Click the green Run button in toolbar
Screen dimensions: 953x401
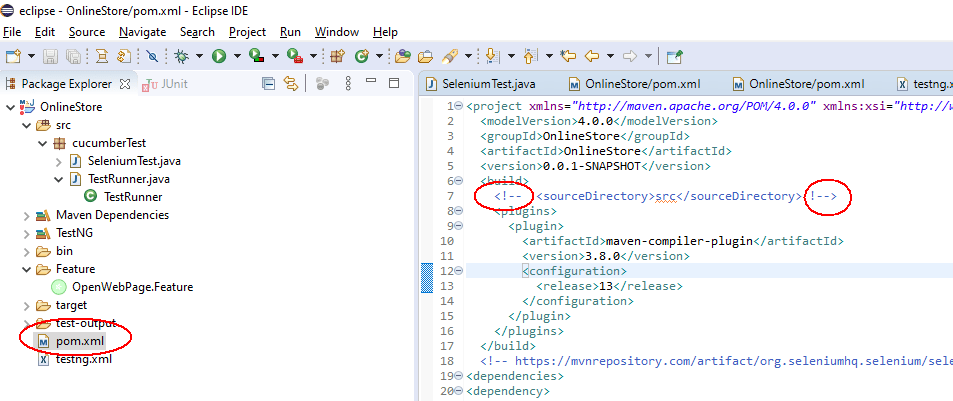click(218, 56)
